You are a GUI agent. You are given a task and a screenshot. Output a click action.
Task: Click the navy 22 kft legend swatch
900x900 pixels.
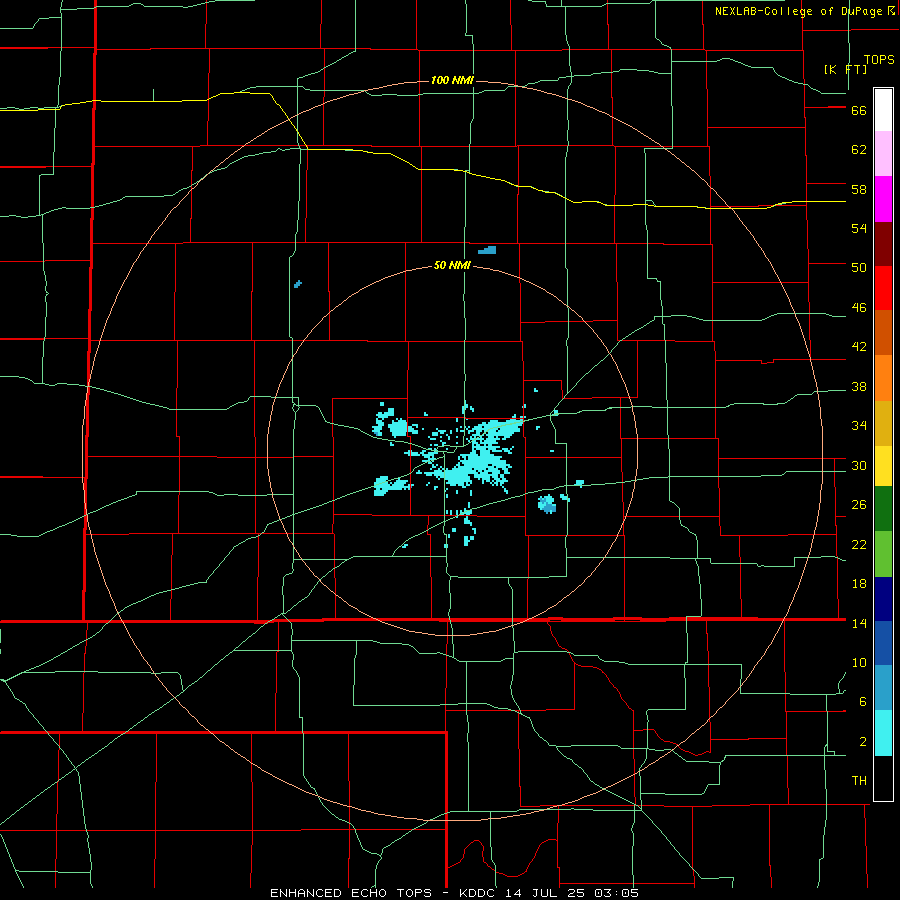[x=883, y=599]
